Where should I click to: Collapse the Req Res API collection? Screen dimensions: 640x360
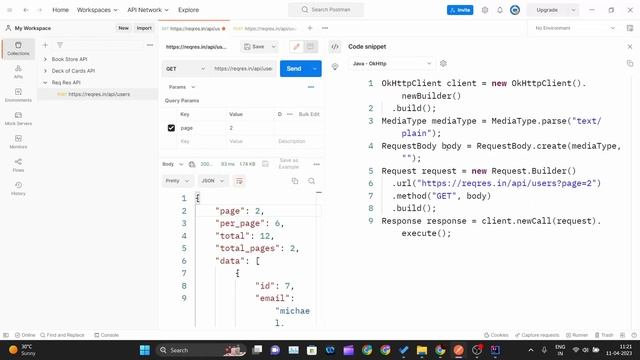pos(45,82)
